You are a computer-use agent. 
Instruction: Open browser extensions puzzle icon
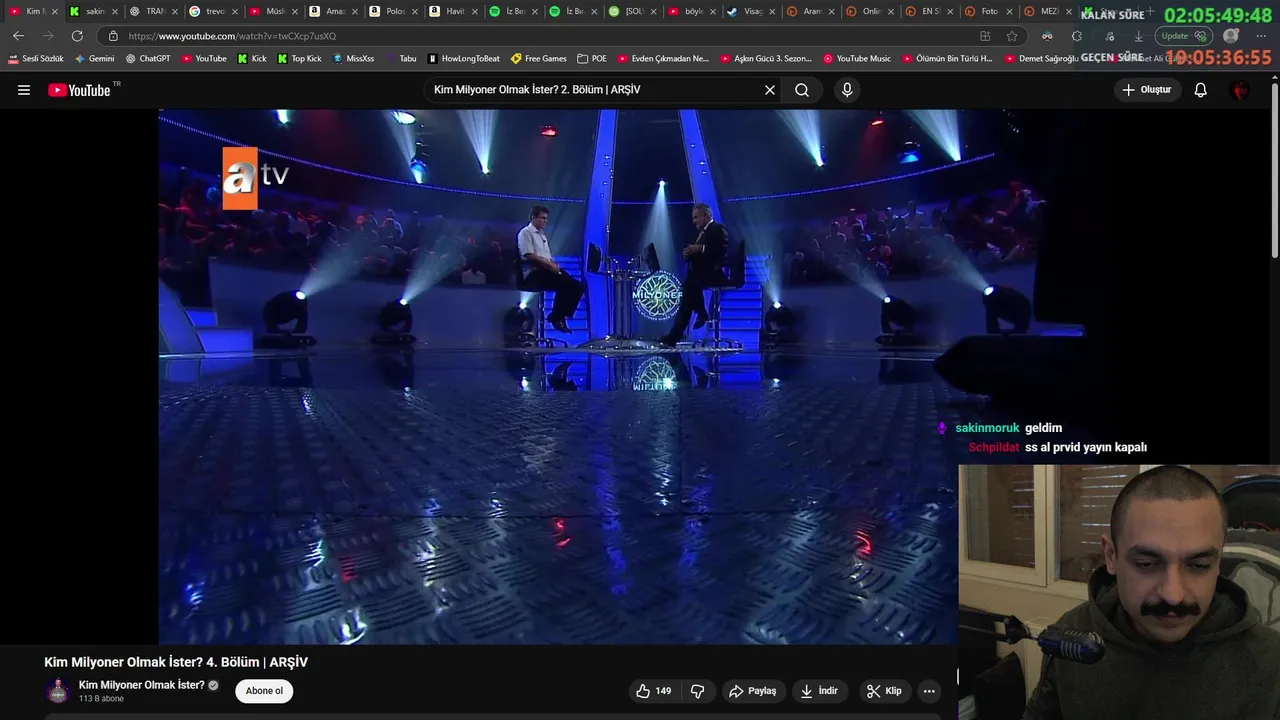click(x=1076, y=36)
